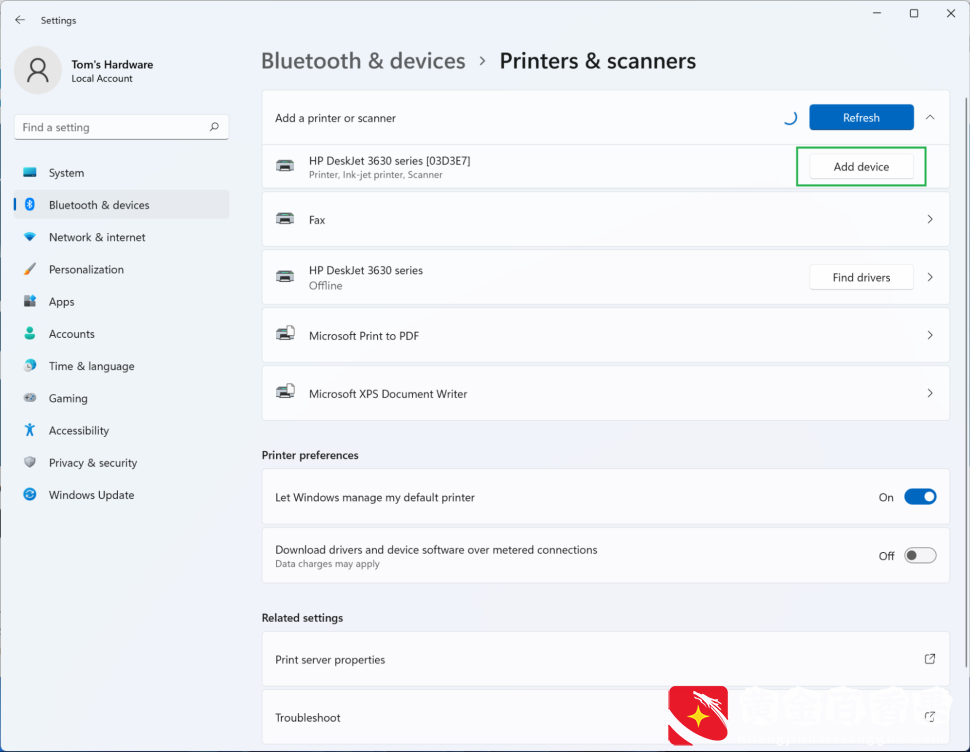Screen dimensions: 970x752
Task: Click the Privacy shield icon
Action: point(30,462)
